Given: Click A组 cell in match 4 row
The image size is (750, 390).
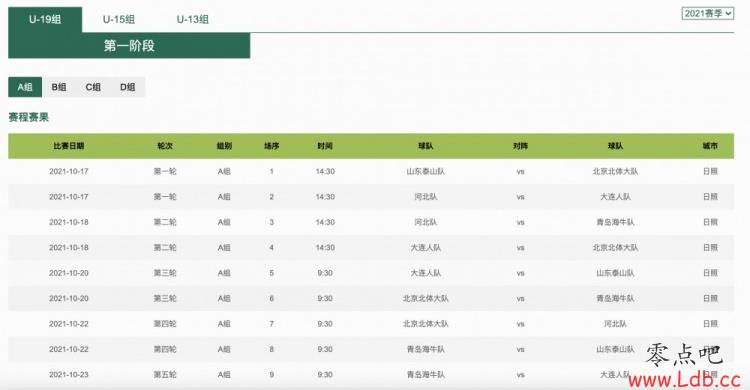Looking at the screenshot, I should click(224, 247).
